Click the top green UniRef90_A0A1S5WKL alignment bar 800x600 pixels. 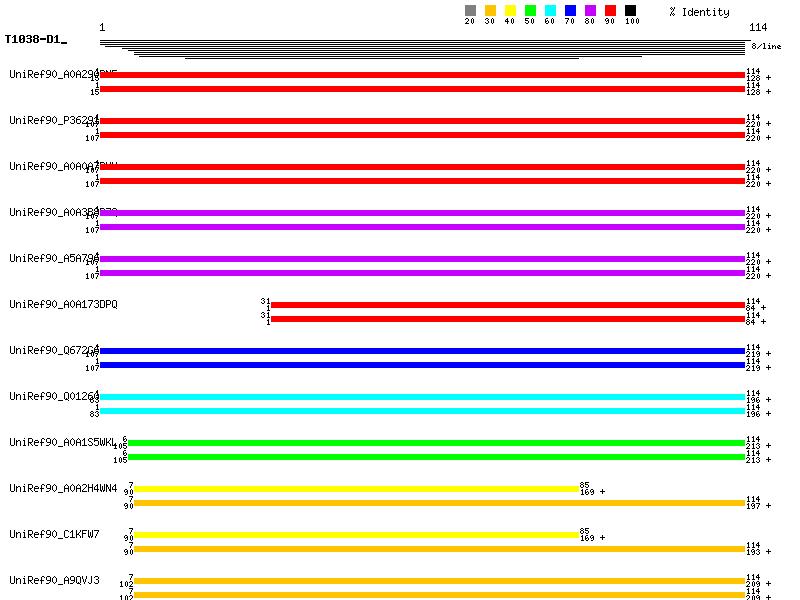436,443
